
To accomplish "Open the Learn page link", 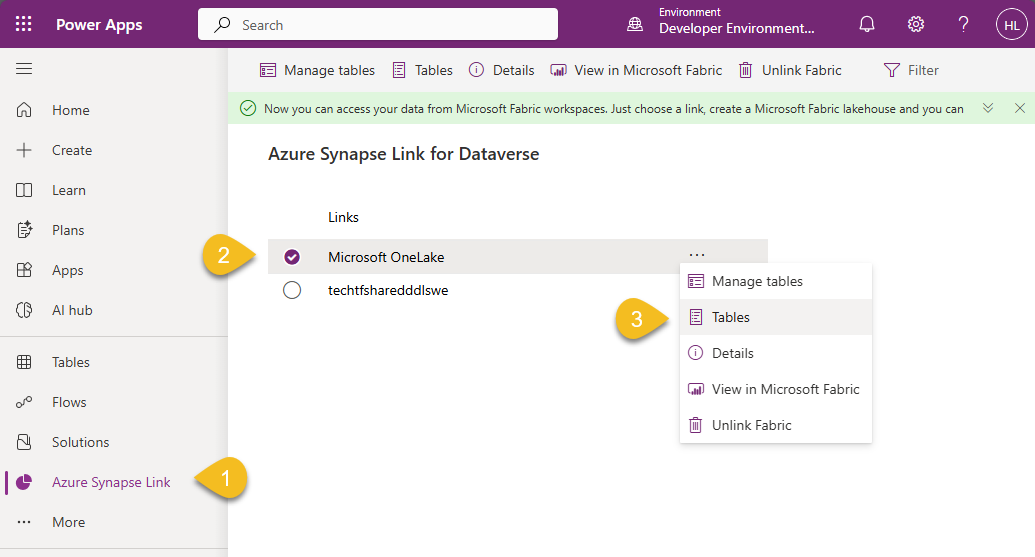I will coord(69,190).
